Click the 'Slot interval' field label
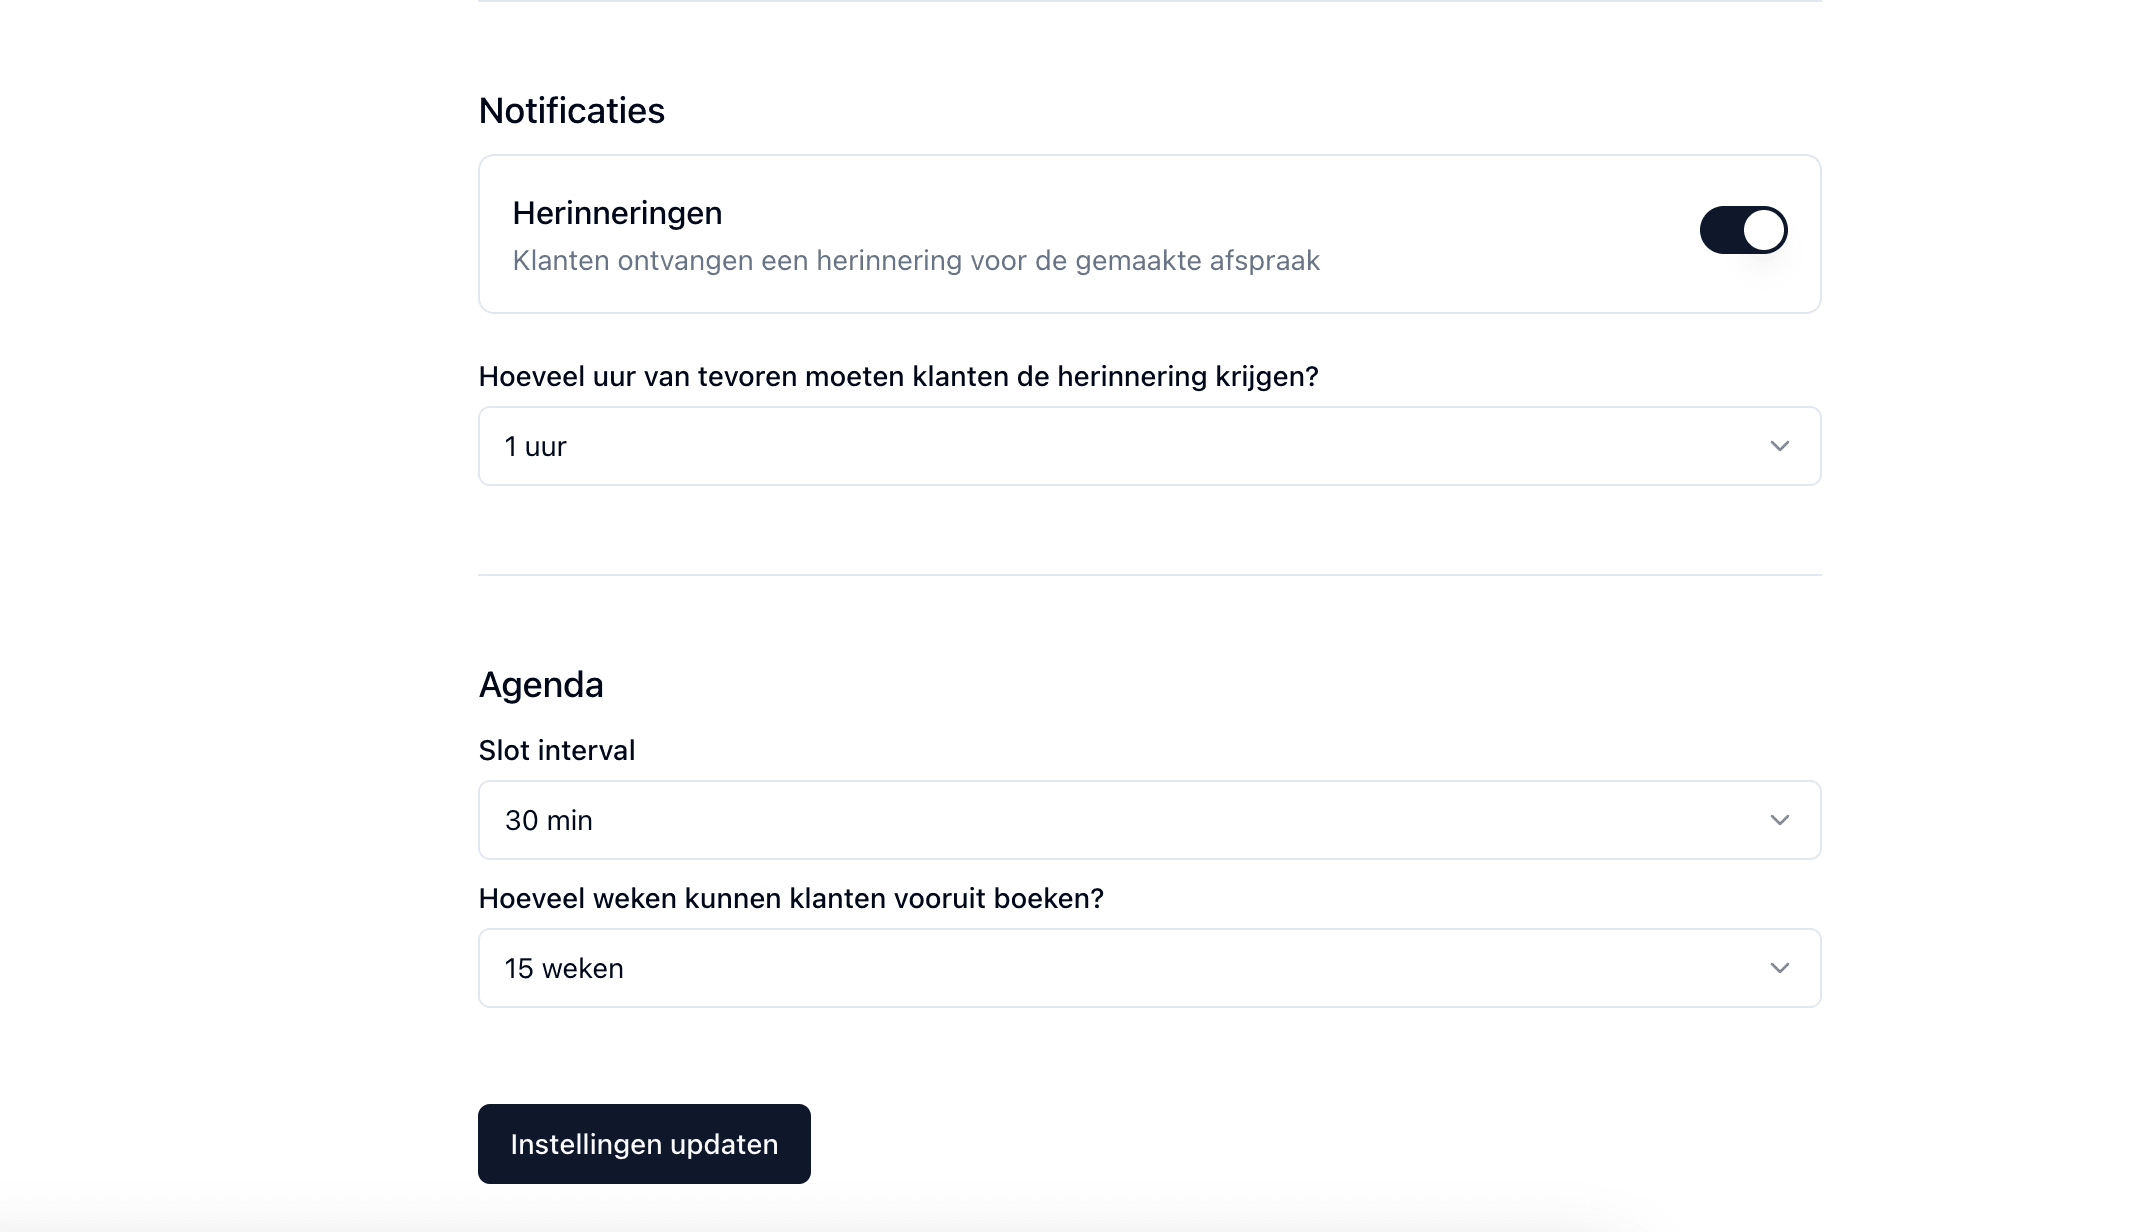2136x1232 pixels. pyautogui.click(x=557, y=750)
